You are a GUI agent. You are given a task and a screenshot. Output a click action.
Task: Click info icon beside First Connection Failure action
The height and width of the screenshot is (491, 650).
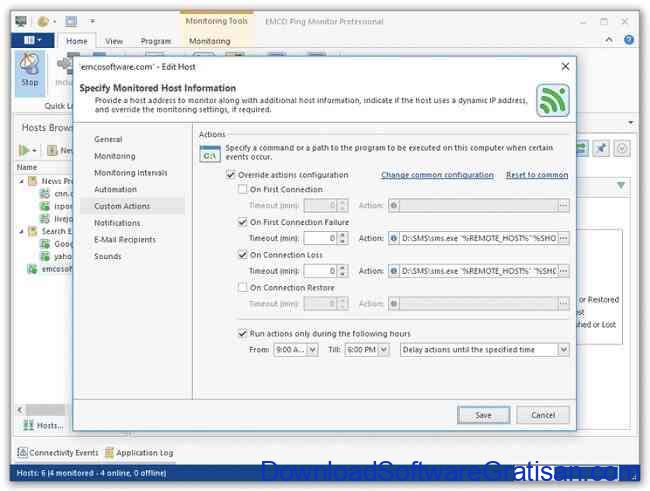[x=394, y=238]
